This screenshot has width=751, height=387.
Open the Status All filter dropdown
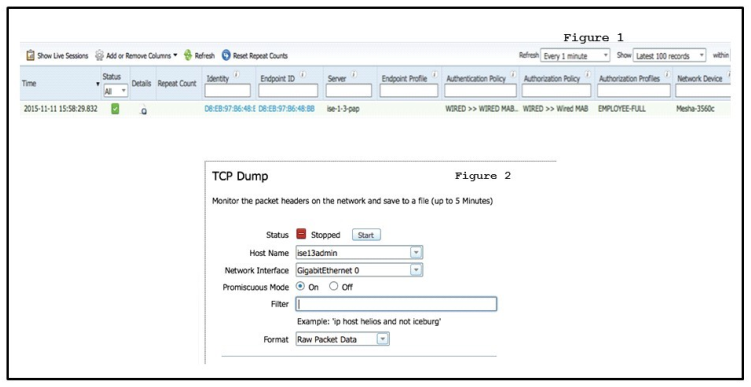pyautogui.click(x=115, y=91)
